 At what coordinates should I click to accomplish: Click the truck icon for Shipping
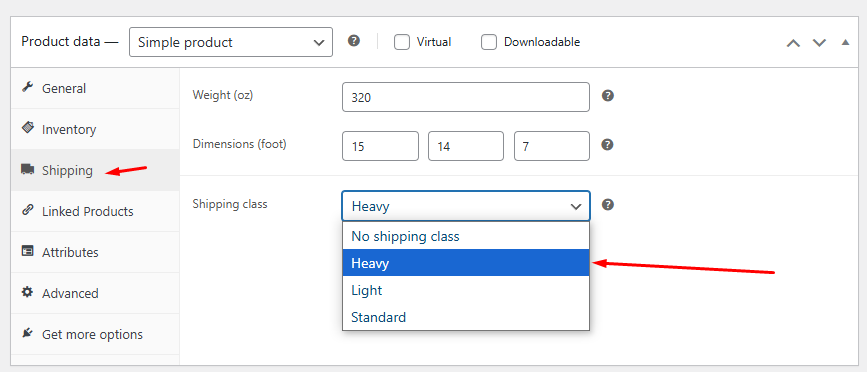[x=27, y=170]
